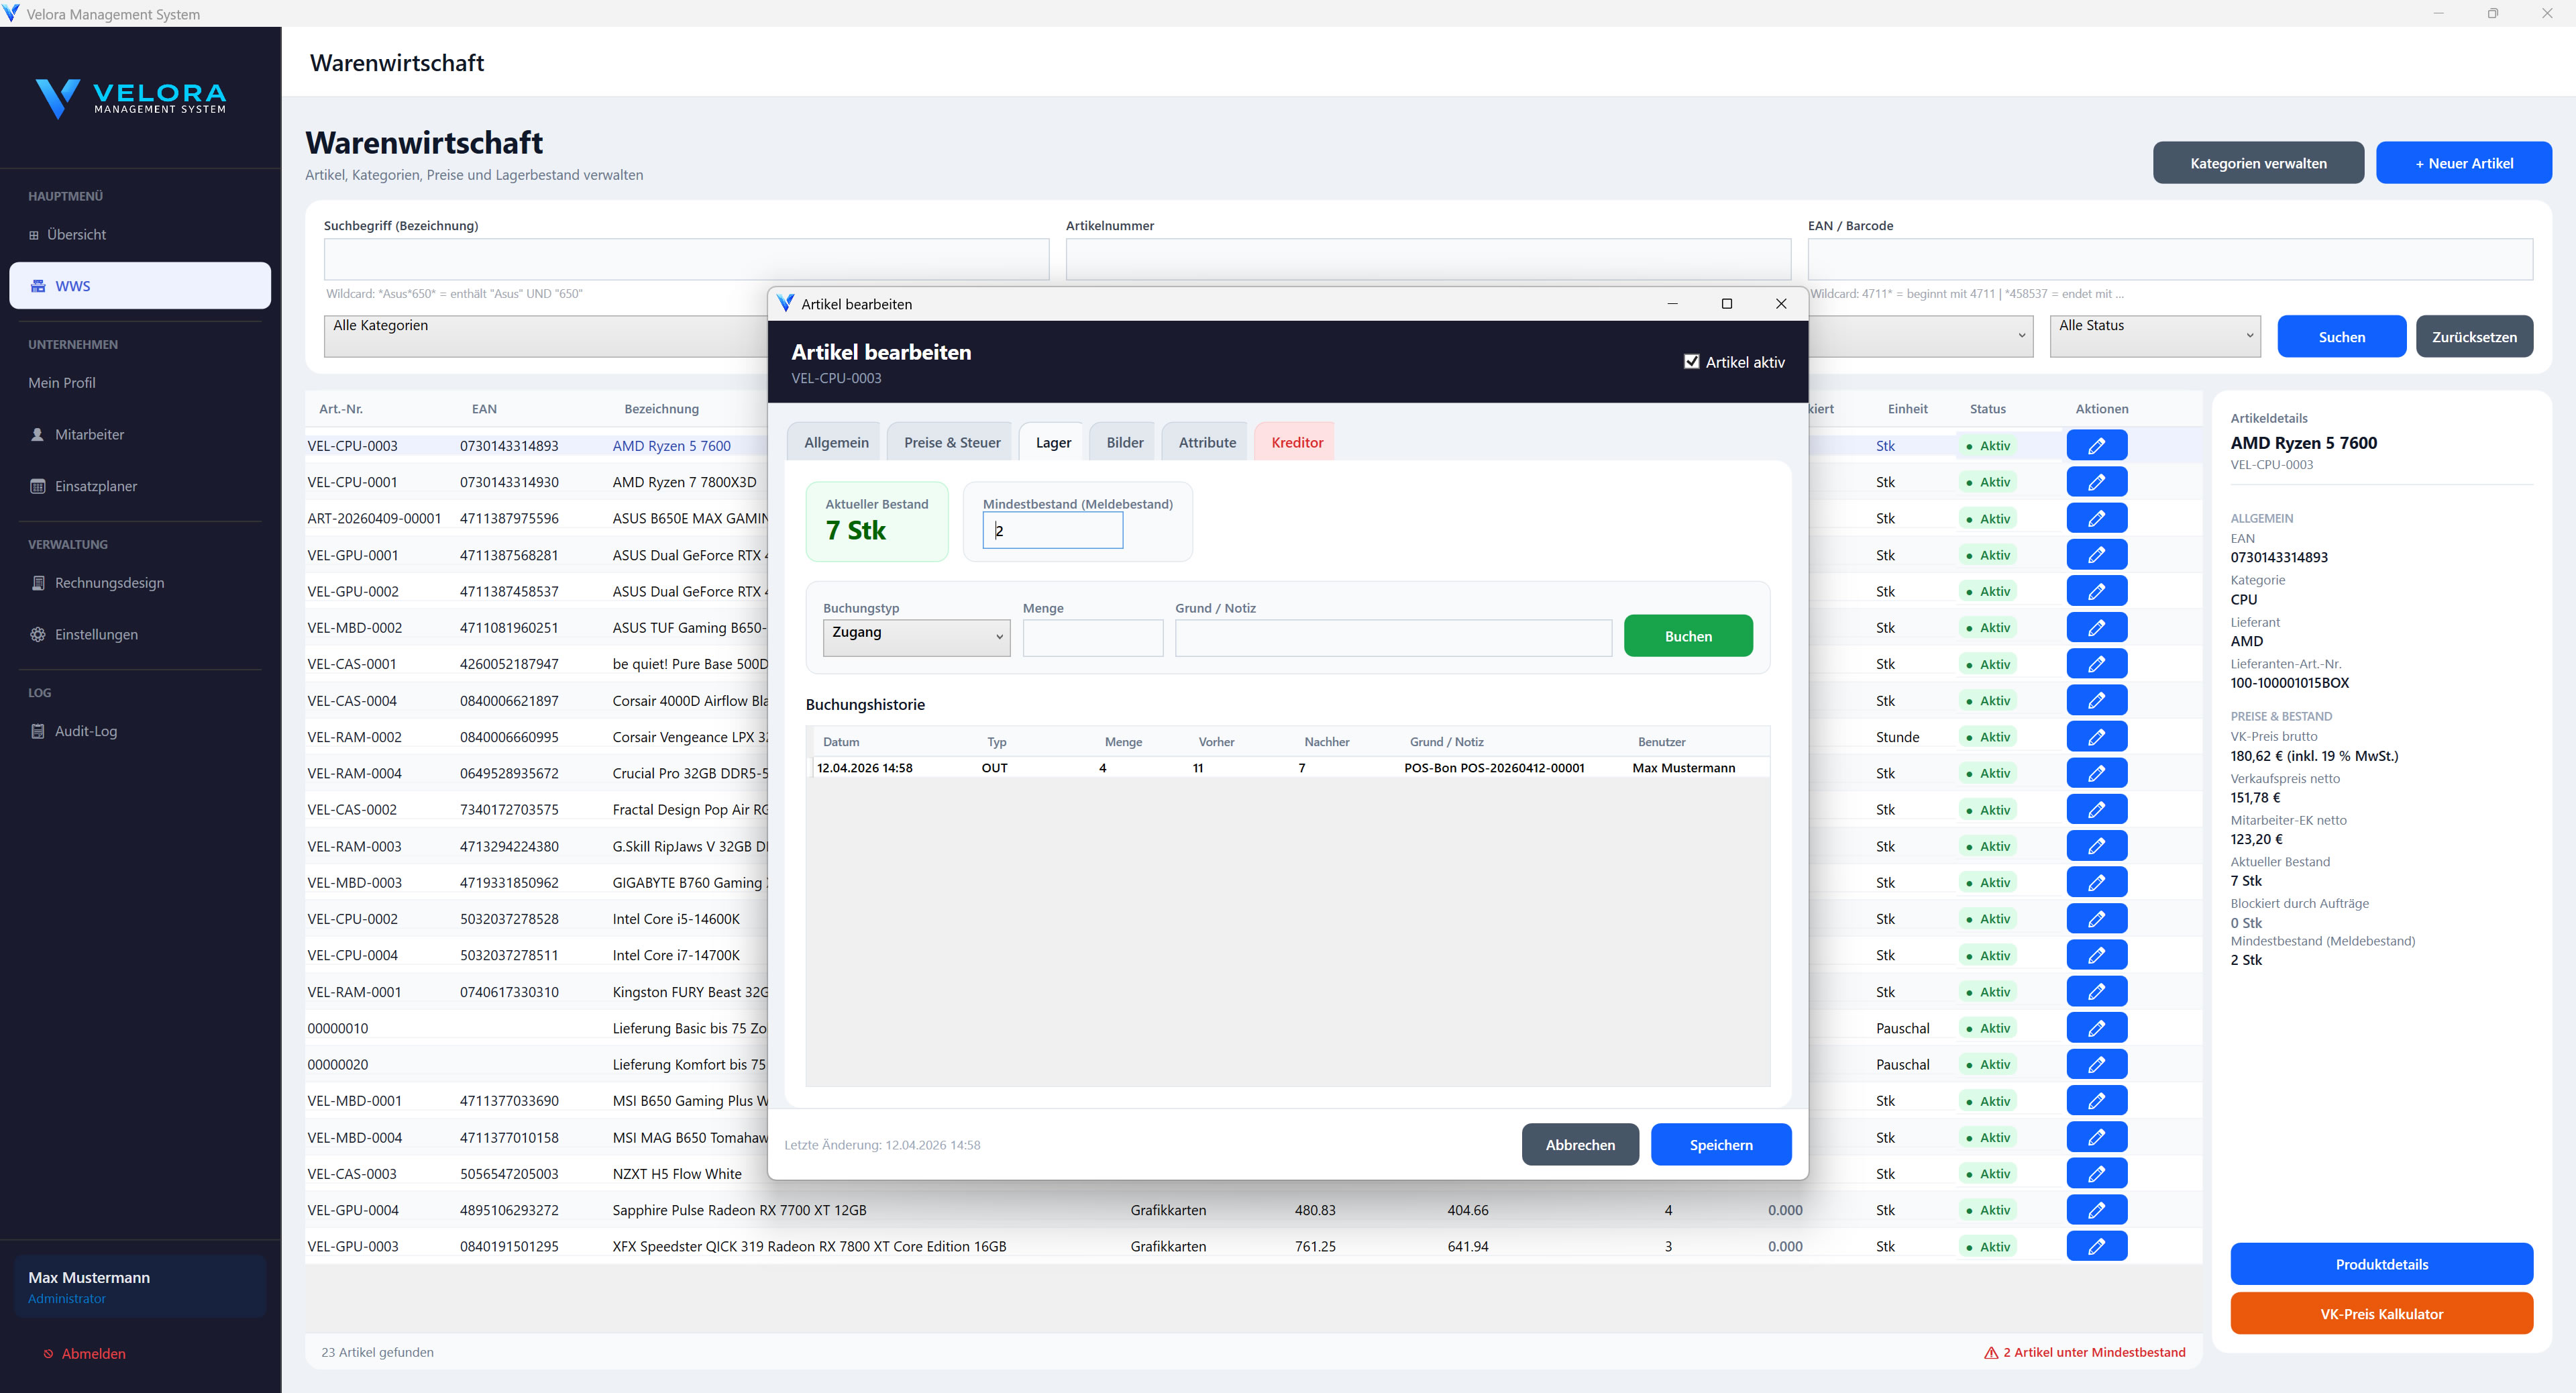Open the Audit-Log sidebar icon
2576x1393 pixels.
coord(38,731)
